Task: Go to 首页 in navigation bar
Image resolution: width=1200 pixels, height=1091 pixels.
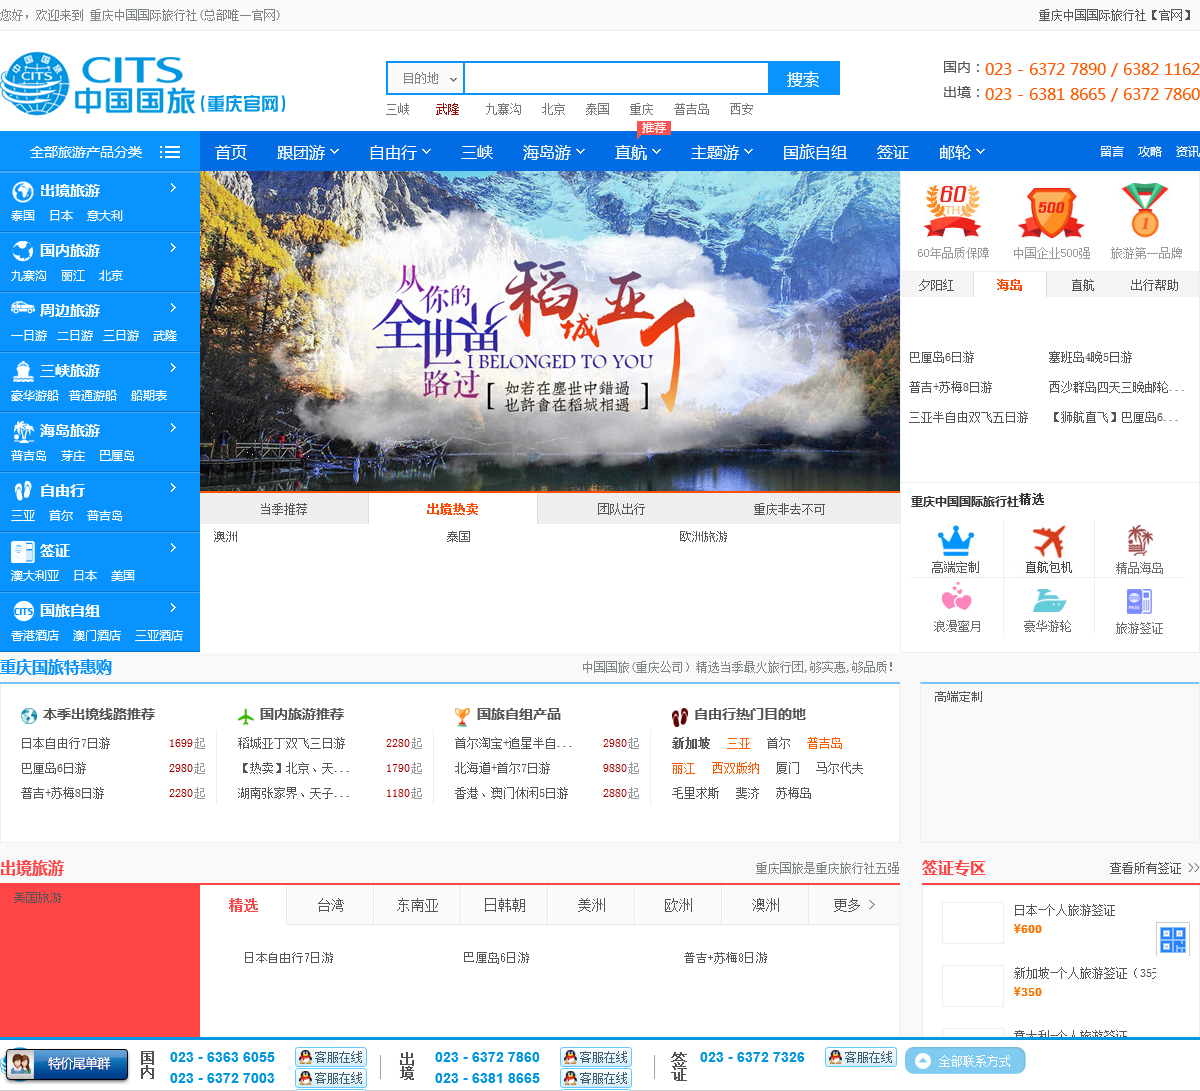Action: pyautogui.click(x=231, y=152)
